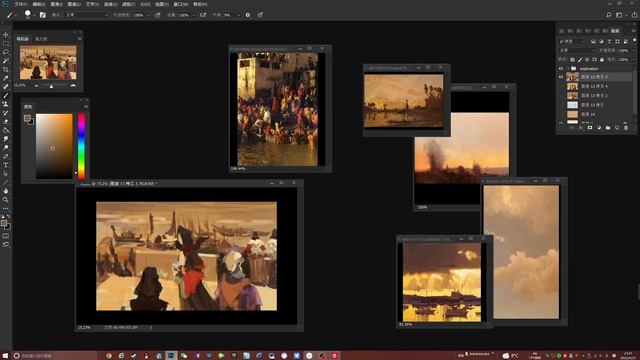This screenshot has width=640, height=360.
Task: Hide the exploration layer group
Action: [561, 68]
